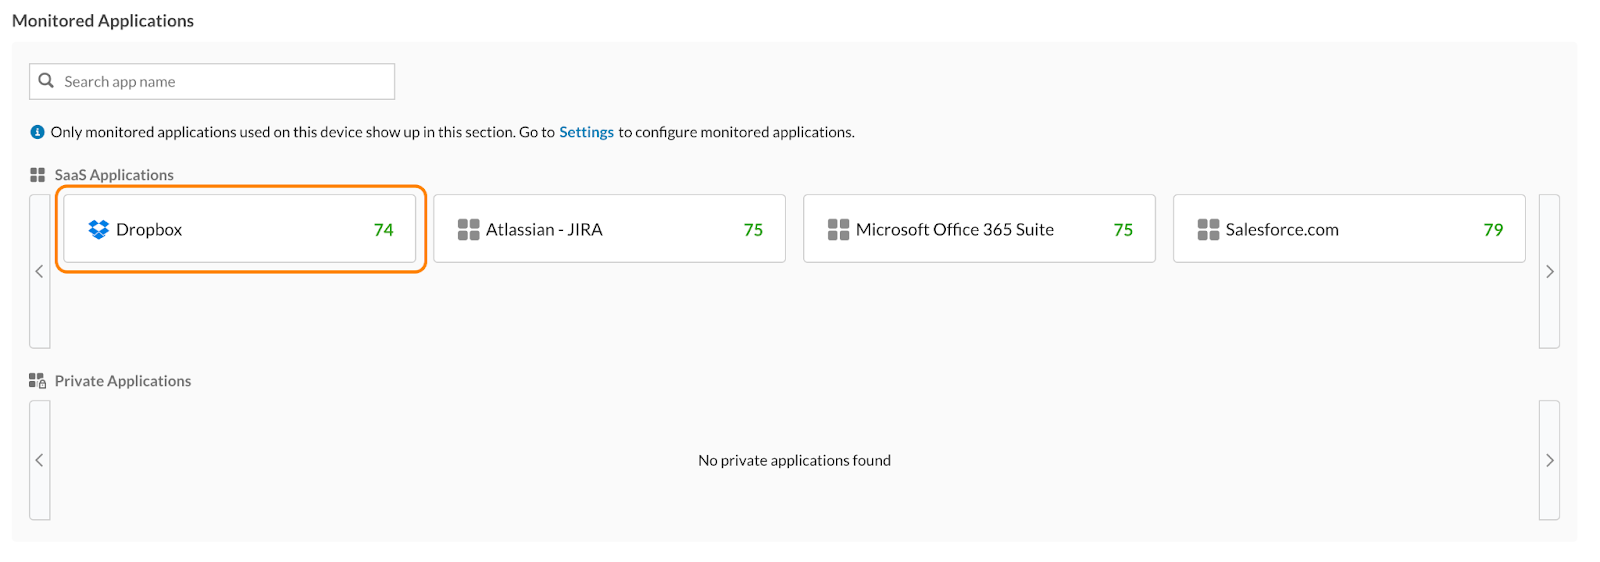Open the Settings link

click(x=586, y=132)
